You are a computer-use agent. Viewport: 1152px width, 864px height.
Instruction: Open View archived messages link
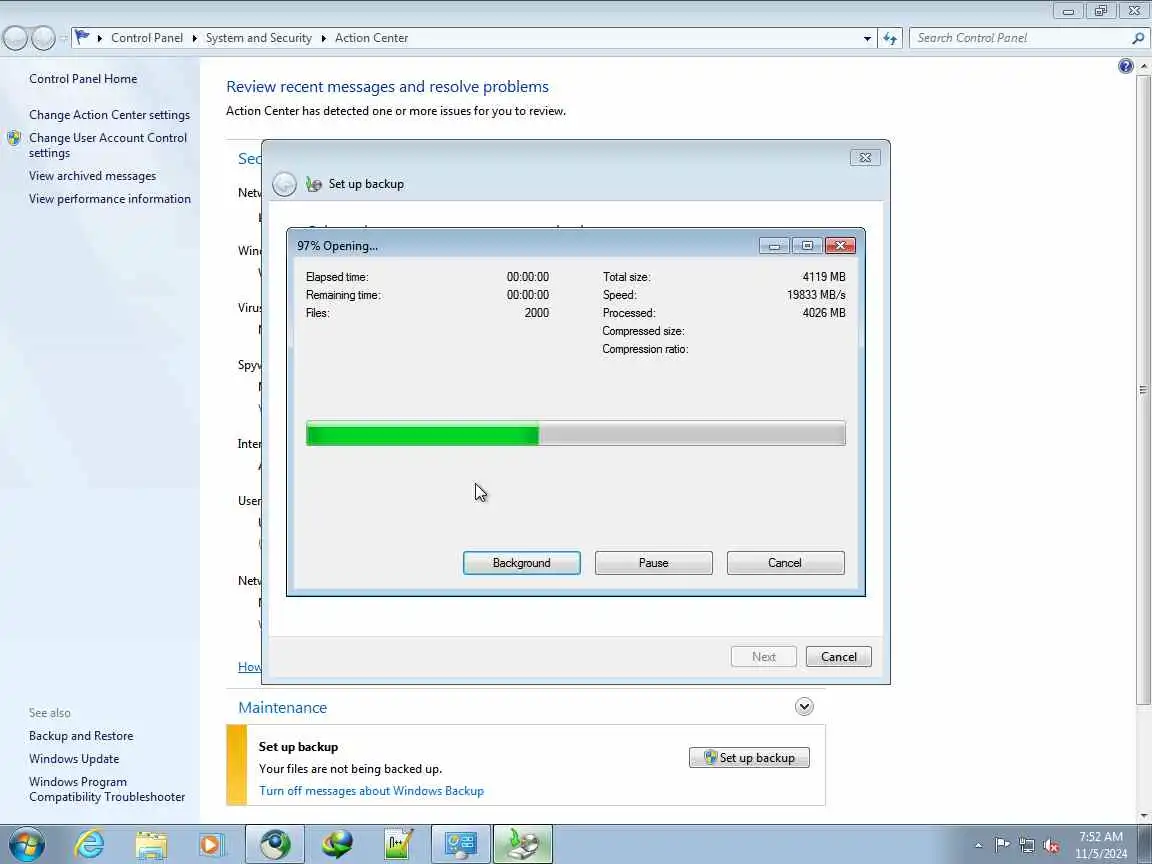click(x=93, y=176)
